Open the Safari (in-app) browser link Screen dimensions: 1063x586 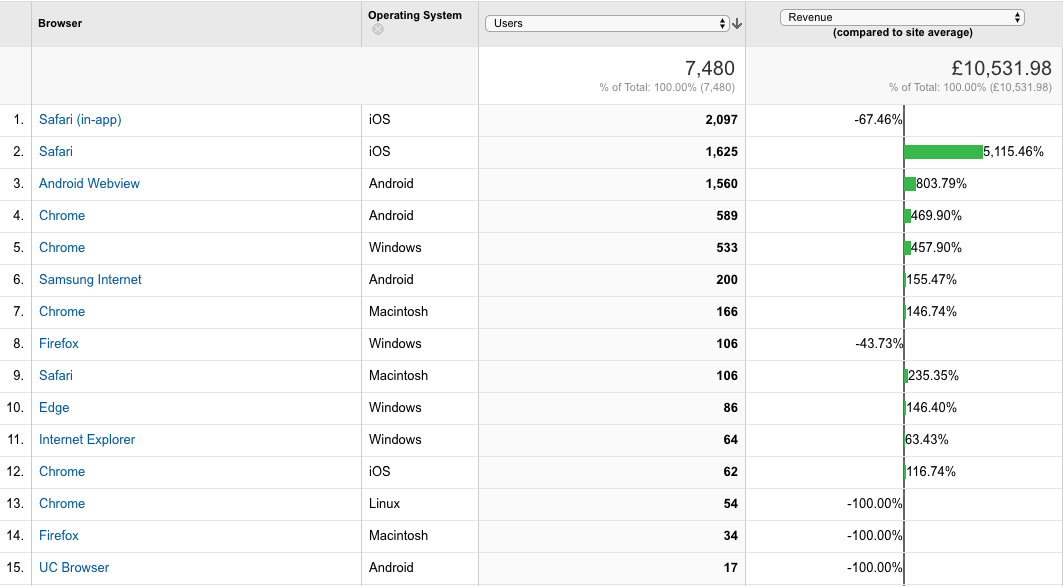(80, 119)
